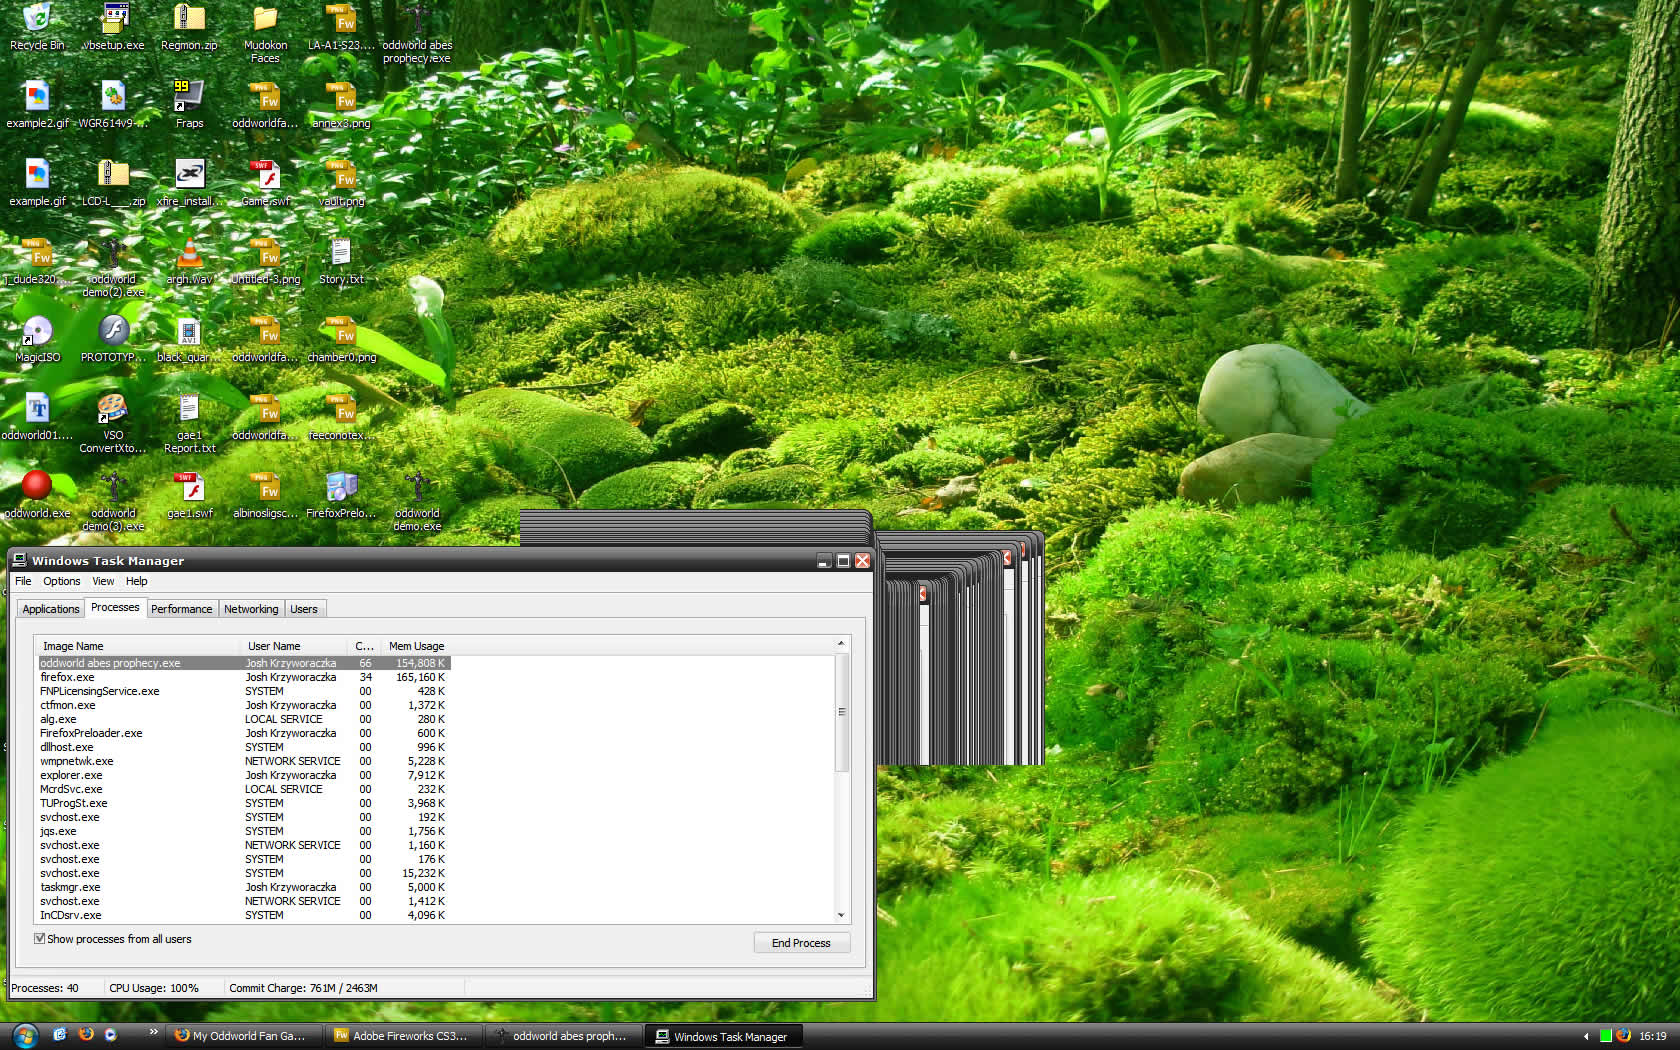
Task: Expand hidden quick launch icons chevron
Action: coord(153,1032)
